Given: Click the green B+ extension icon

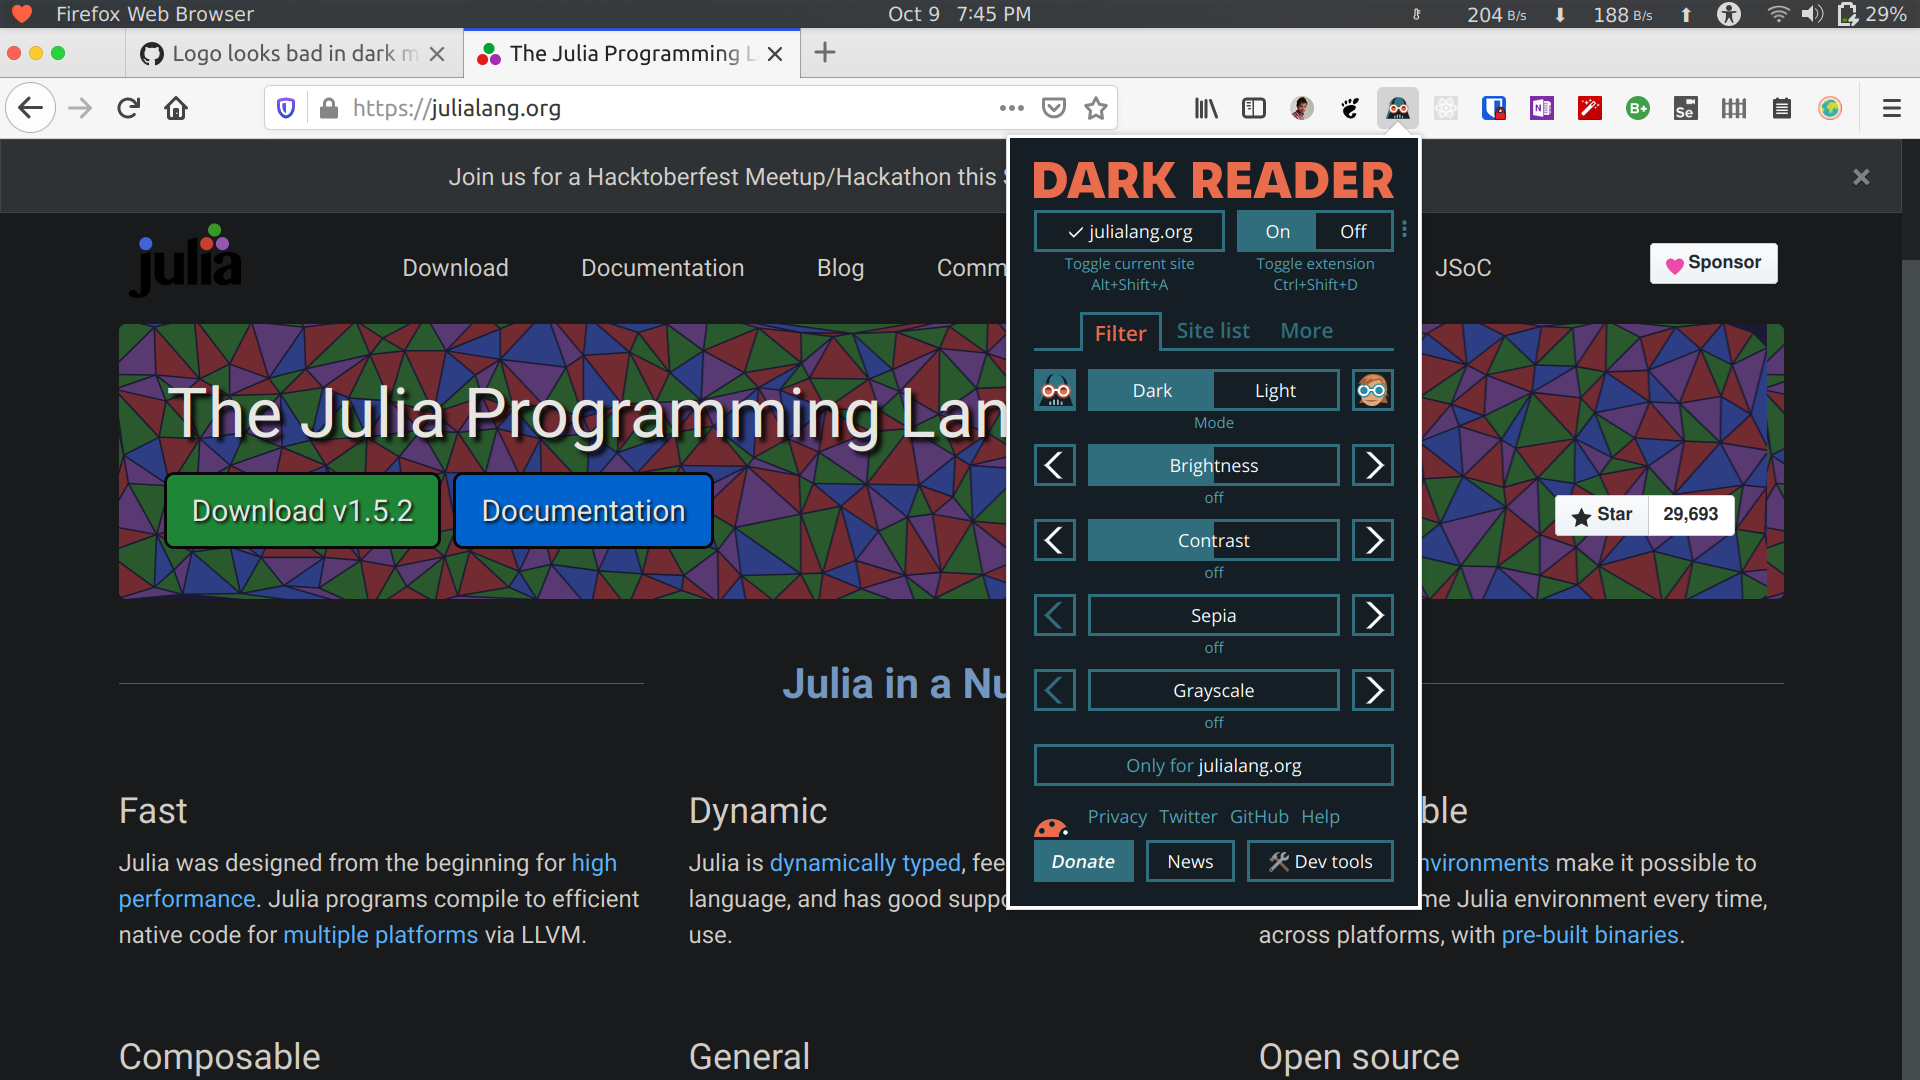Looking at the screenshot, I should tap(1638, 108).
